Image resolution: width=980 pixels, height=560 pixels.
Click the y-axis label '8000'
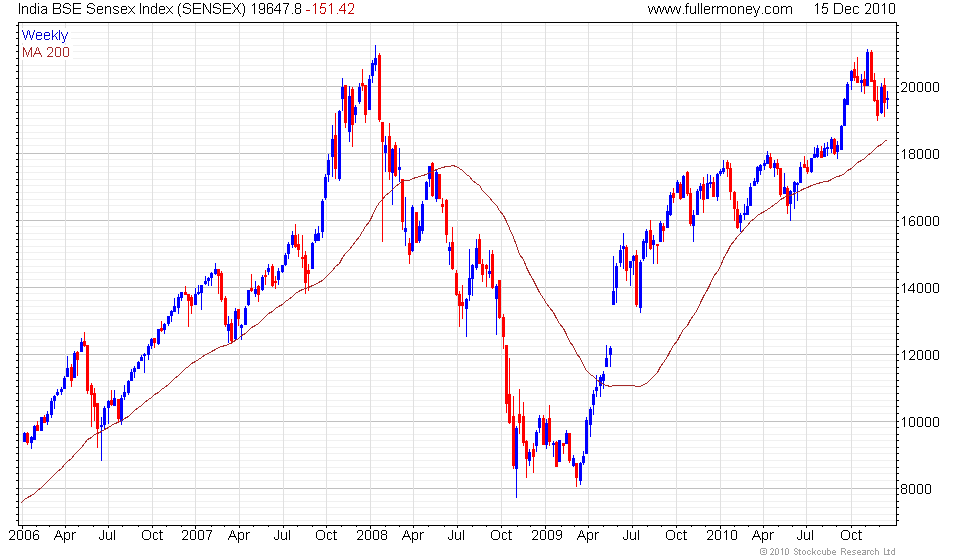click(x=916, y=489)
